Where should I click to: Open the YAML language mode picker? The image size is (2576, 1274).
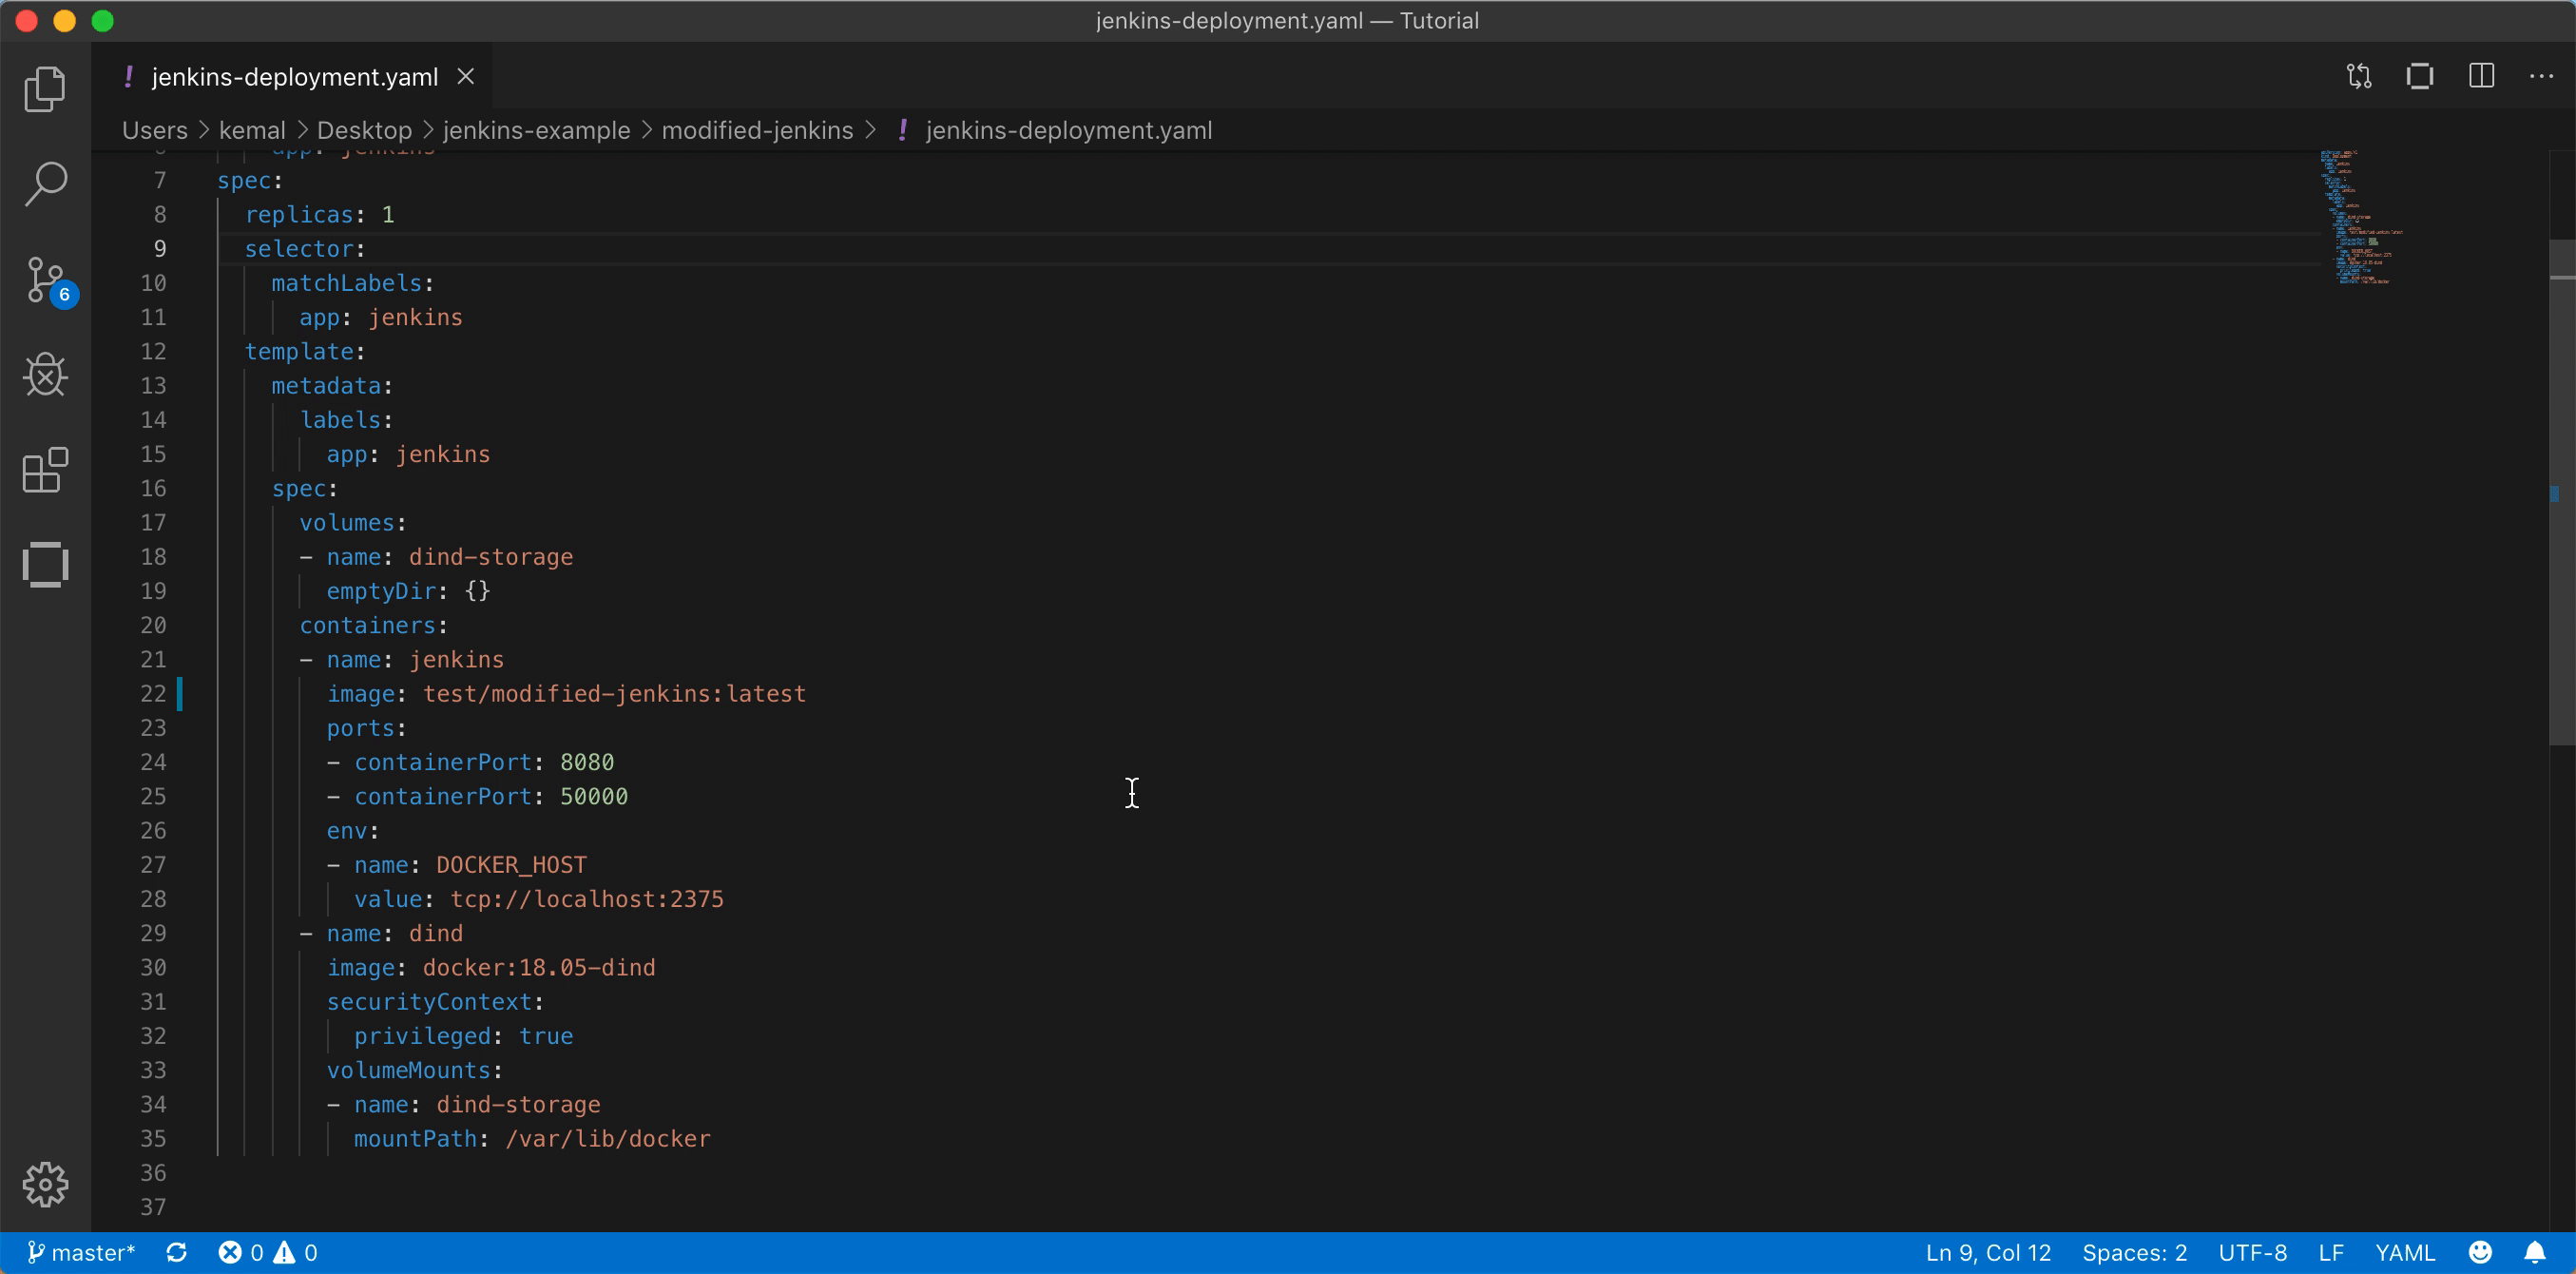pyautogui.click(x=2406, y=1252)
